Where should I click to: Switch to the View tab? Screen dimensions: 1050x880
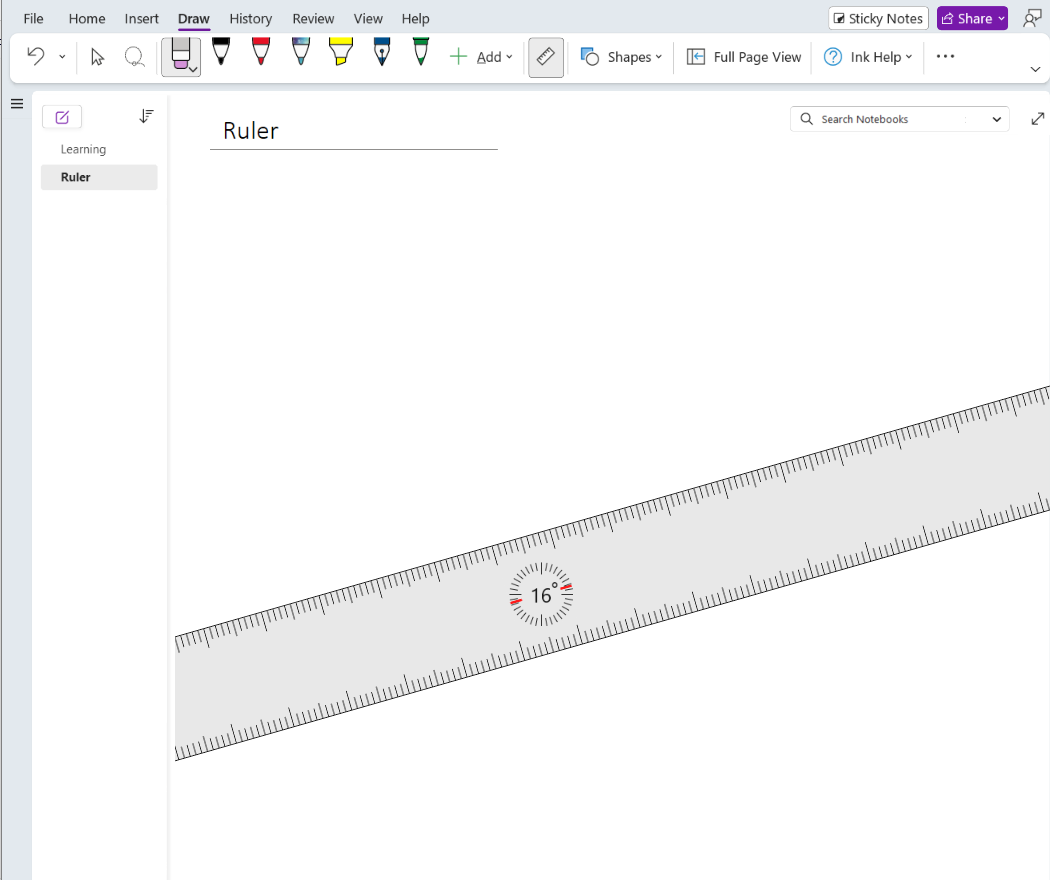click(x=368, y=19)
